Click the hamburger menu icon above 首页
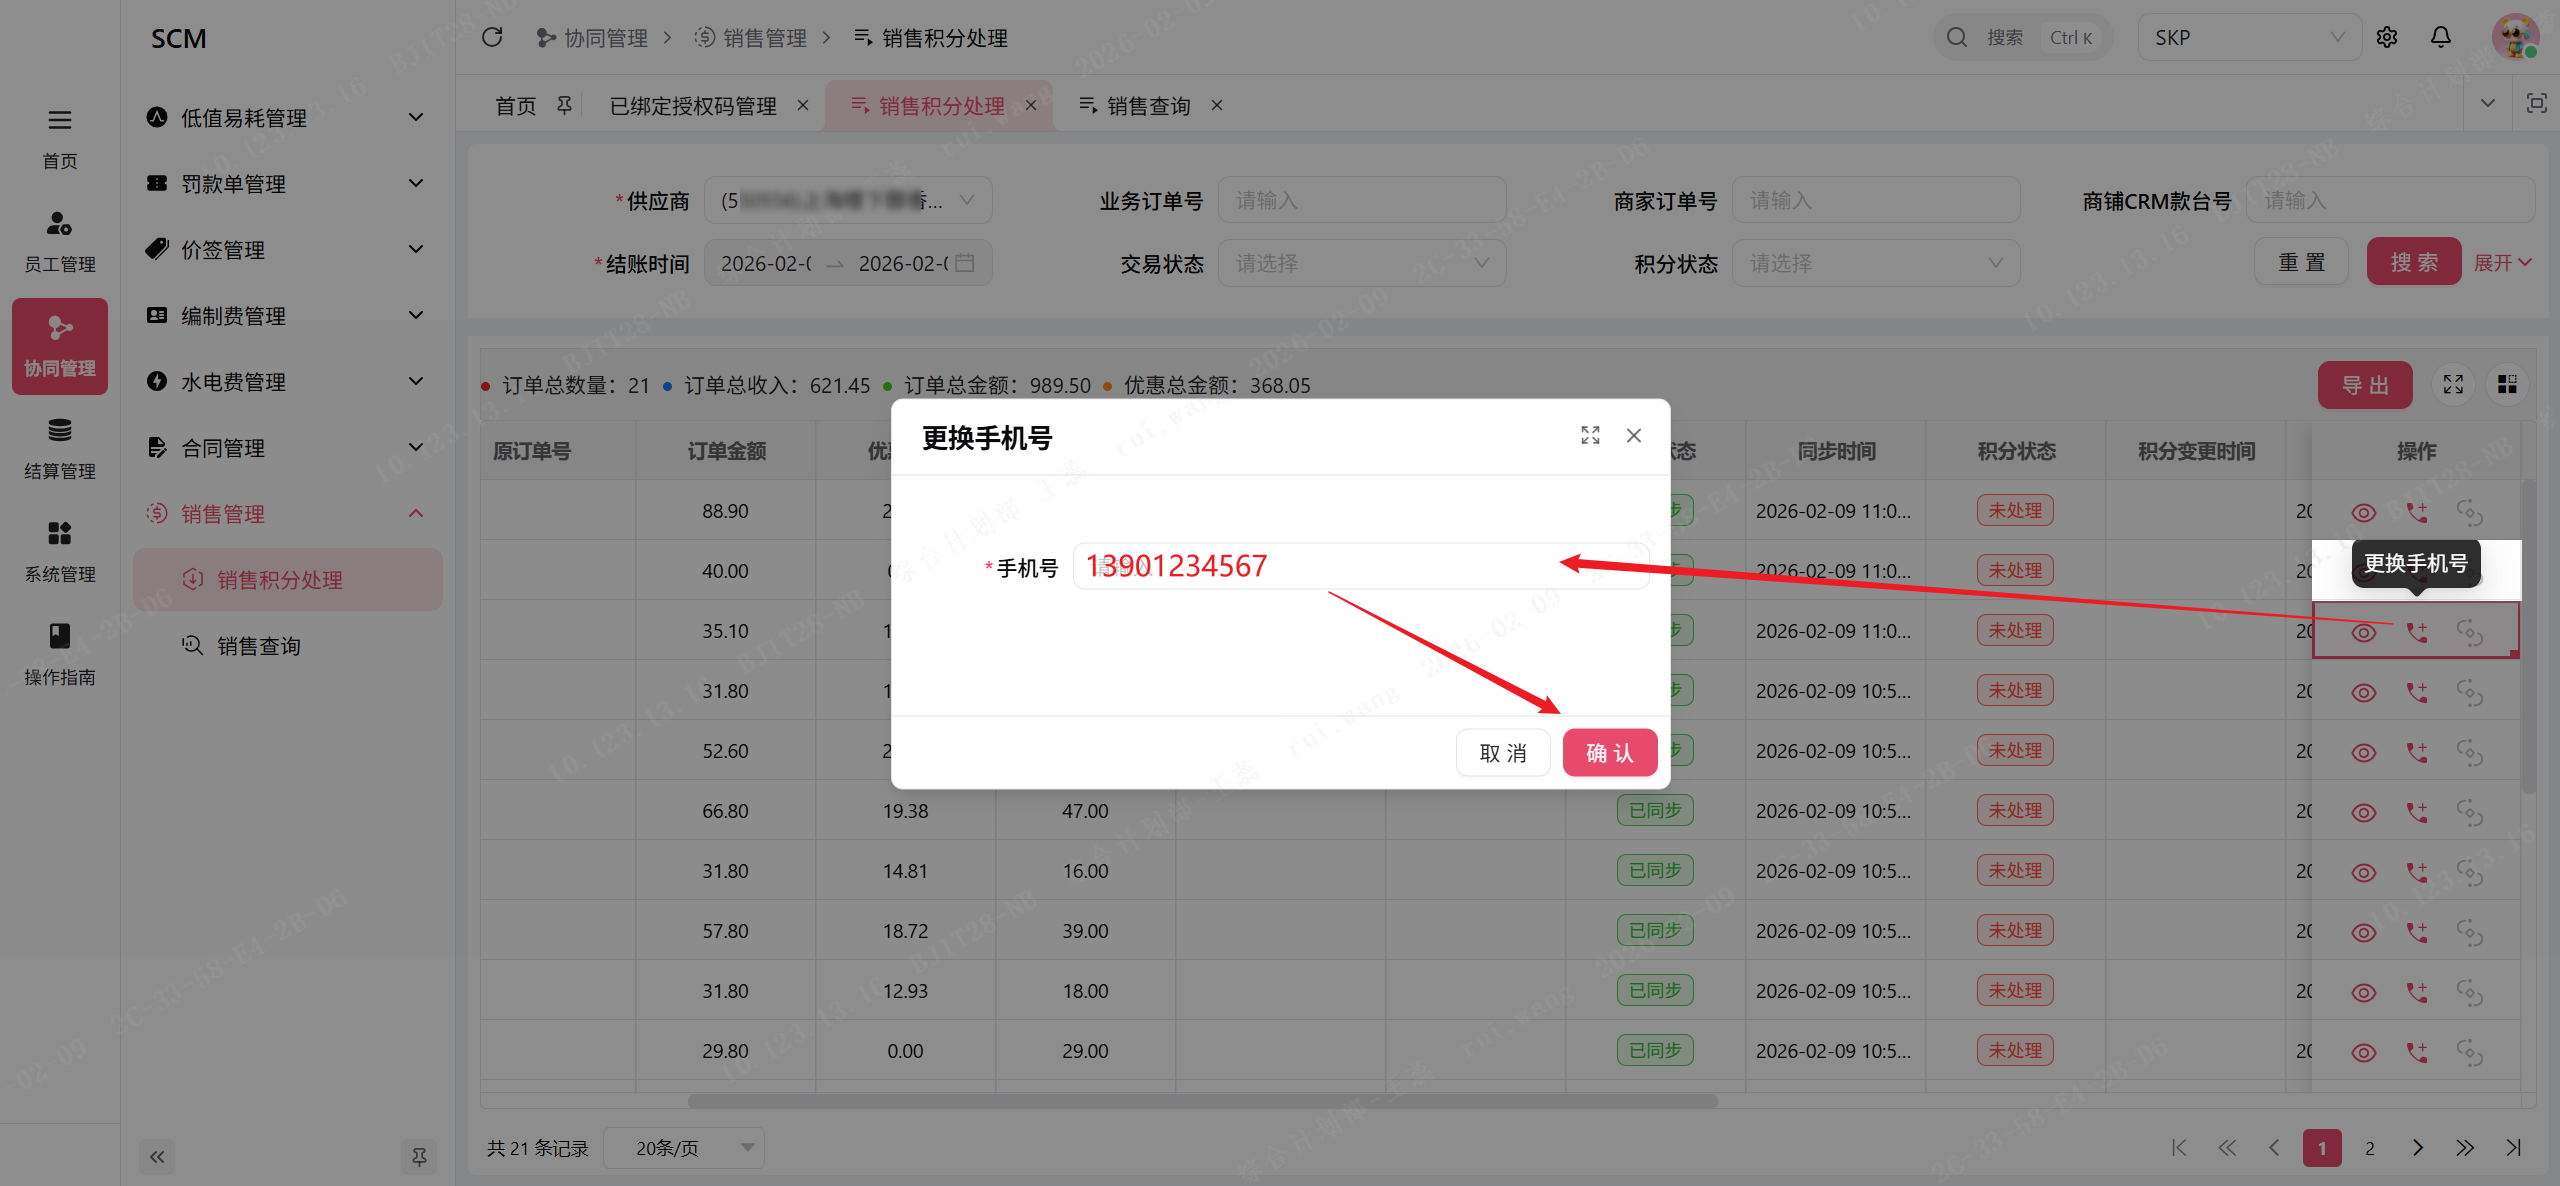This screenshot has width=2560, height=1186. [59, 120]
